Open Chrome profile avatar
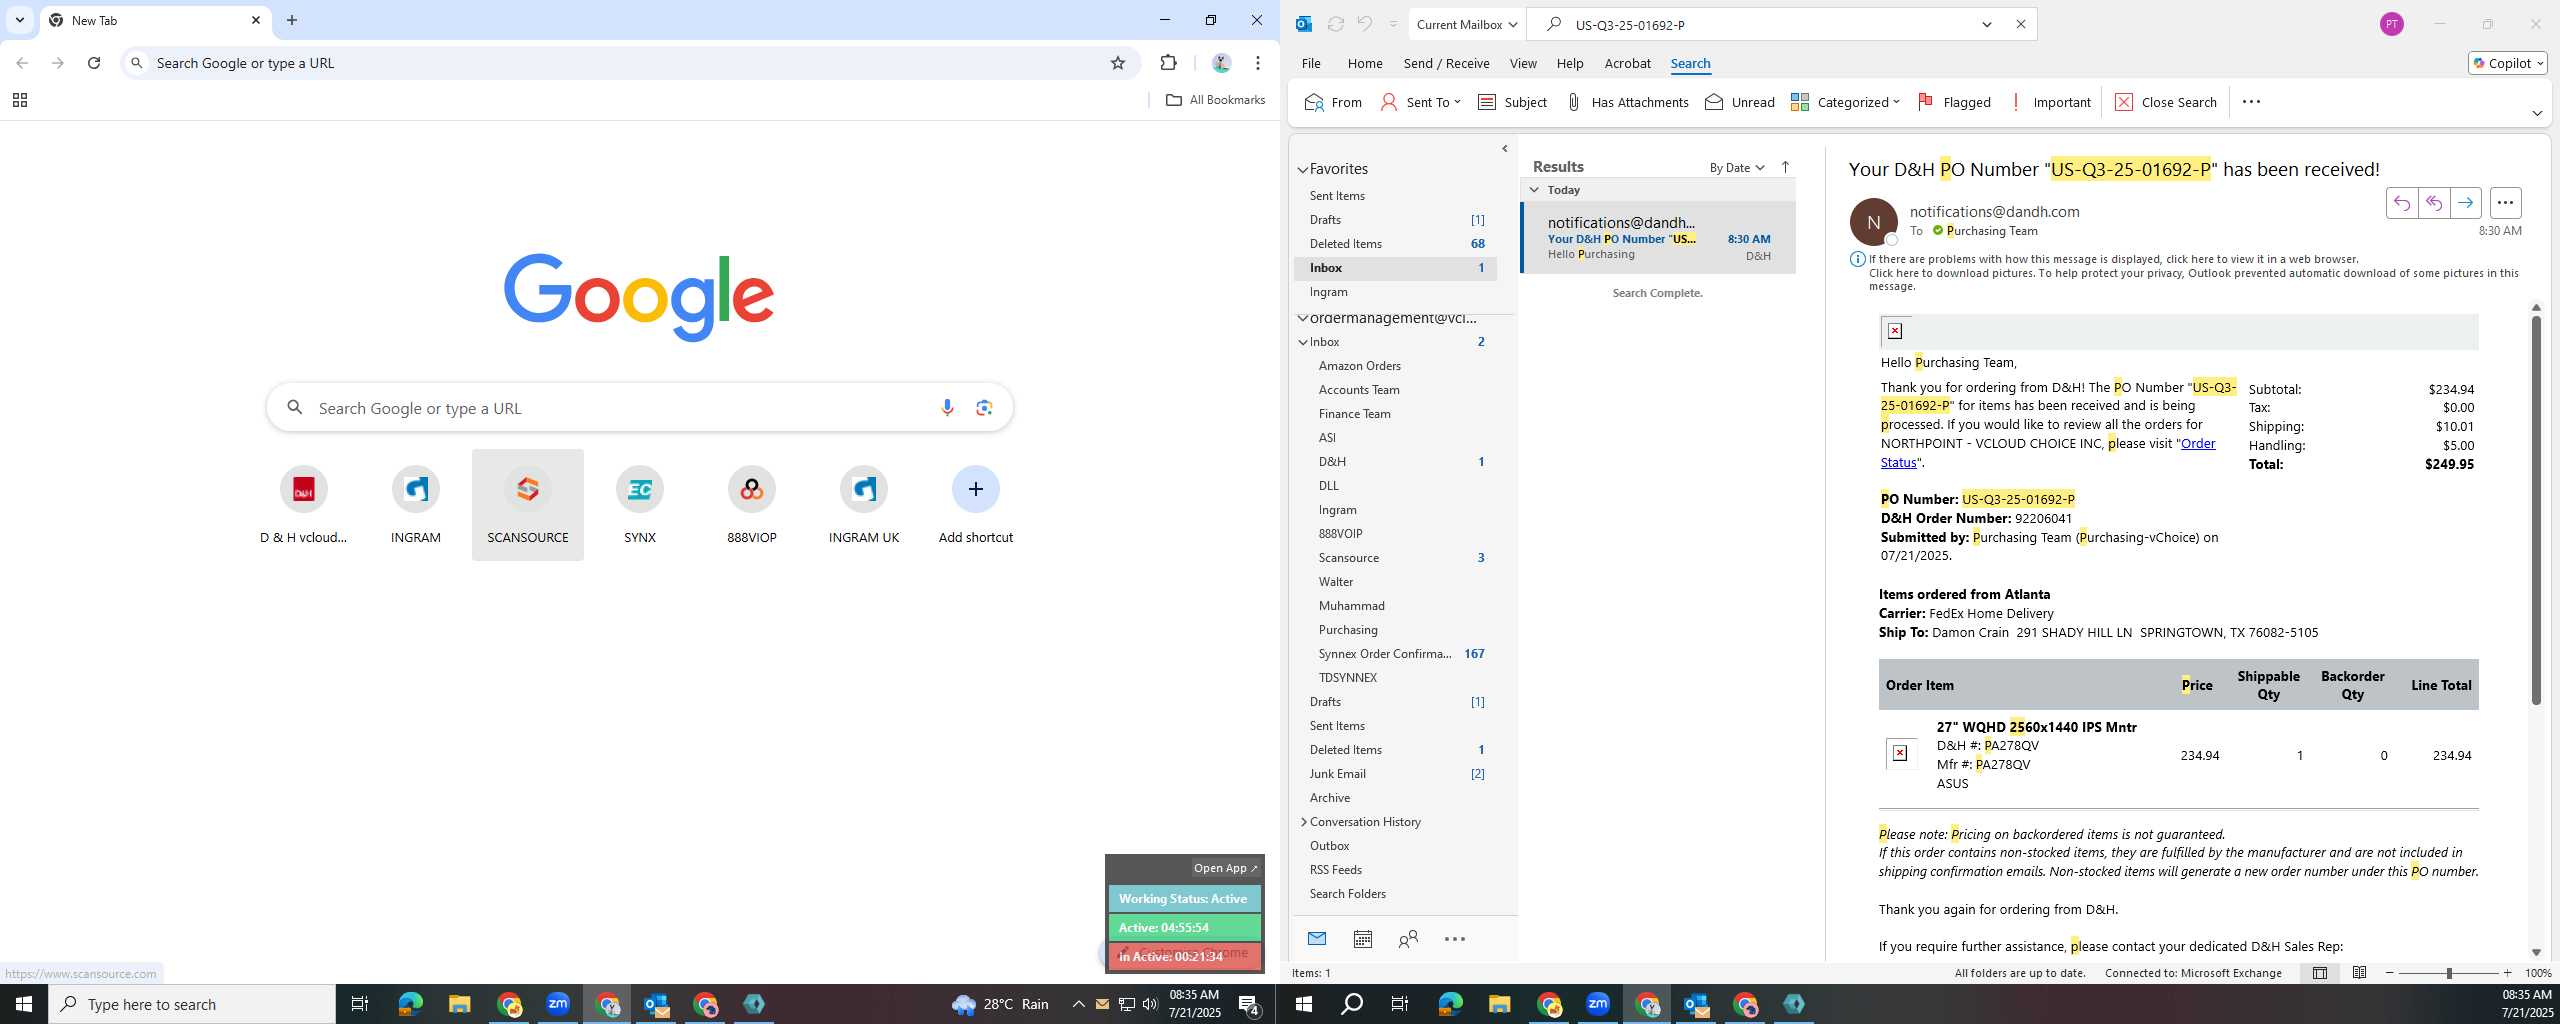Screen dimensions: 2560x1024 pos(1221,63)
